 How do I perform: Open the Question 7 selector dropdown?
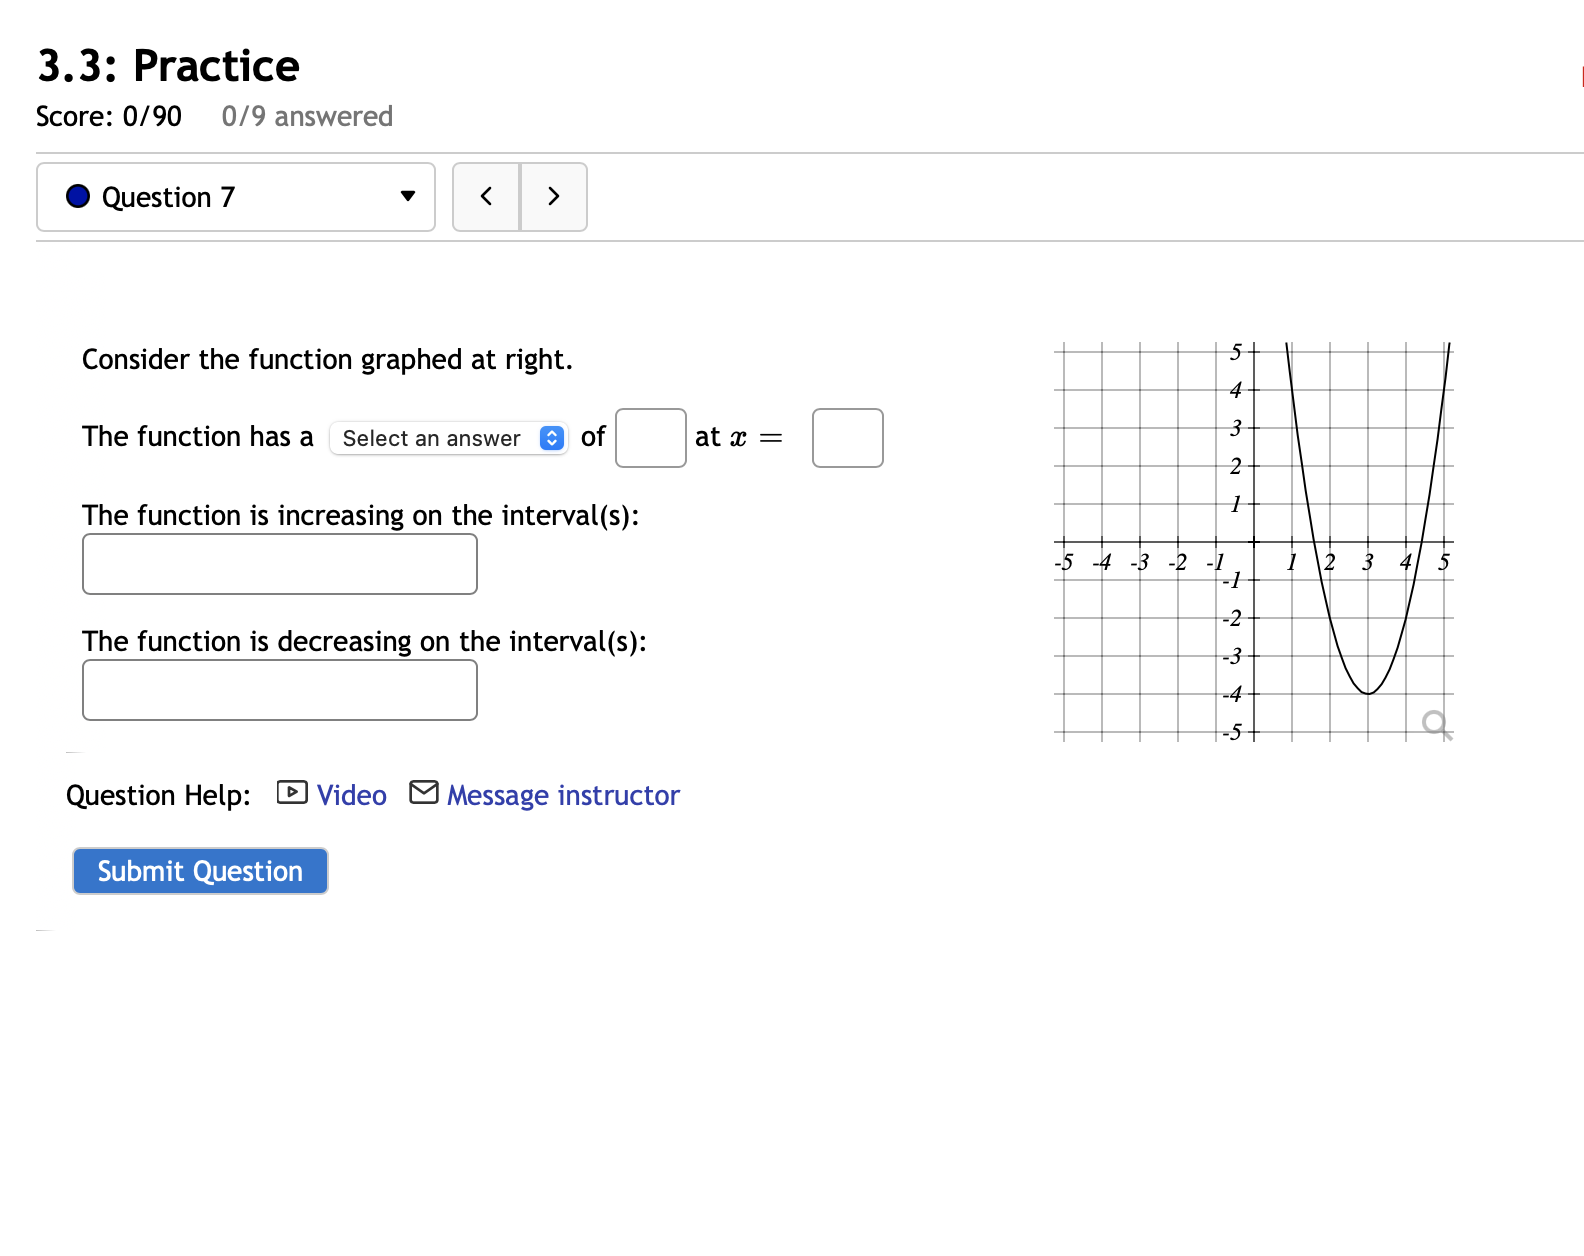click(235, 197)
